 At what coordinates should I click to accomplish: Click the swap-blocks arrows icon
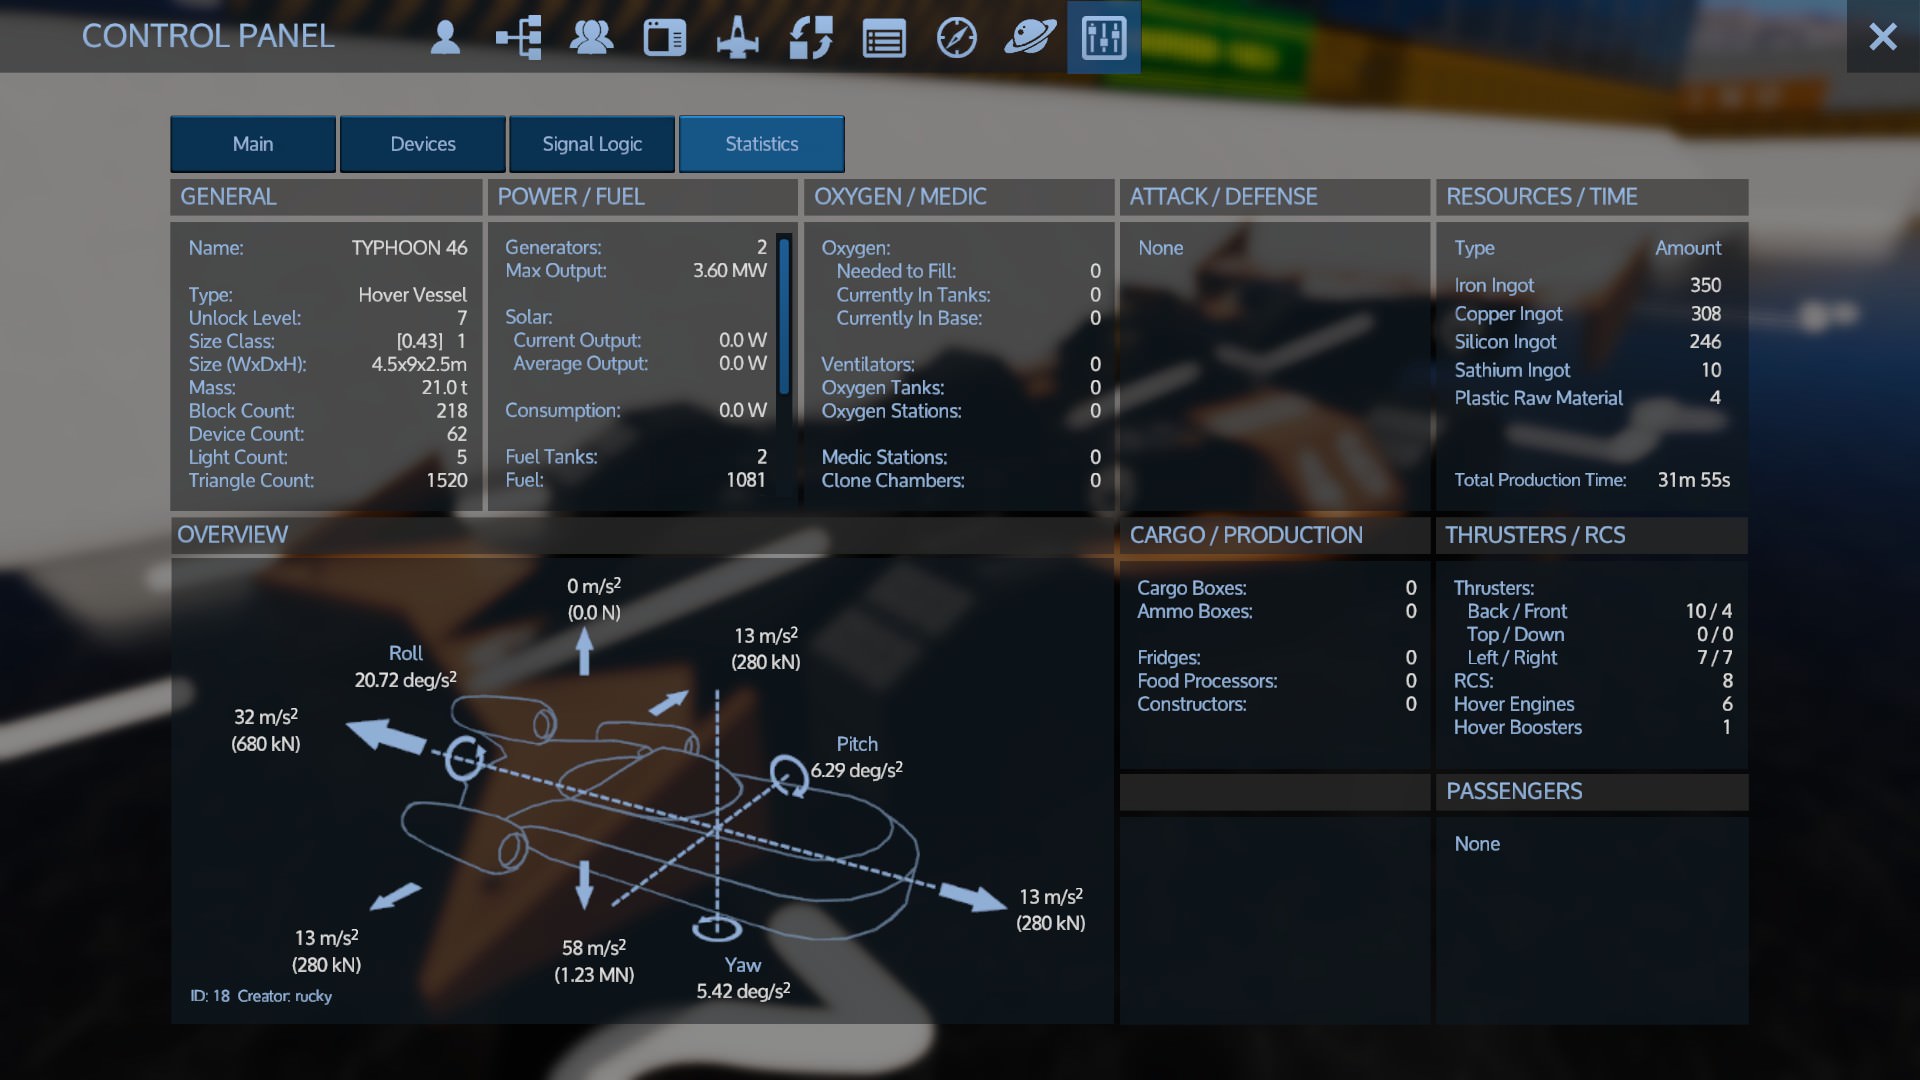click(x=811, y=38)
